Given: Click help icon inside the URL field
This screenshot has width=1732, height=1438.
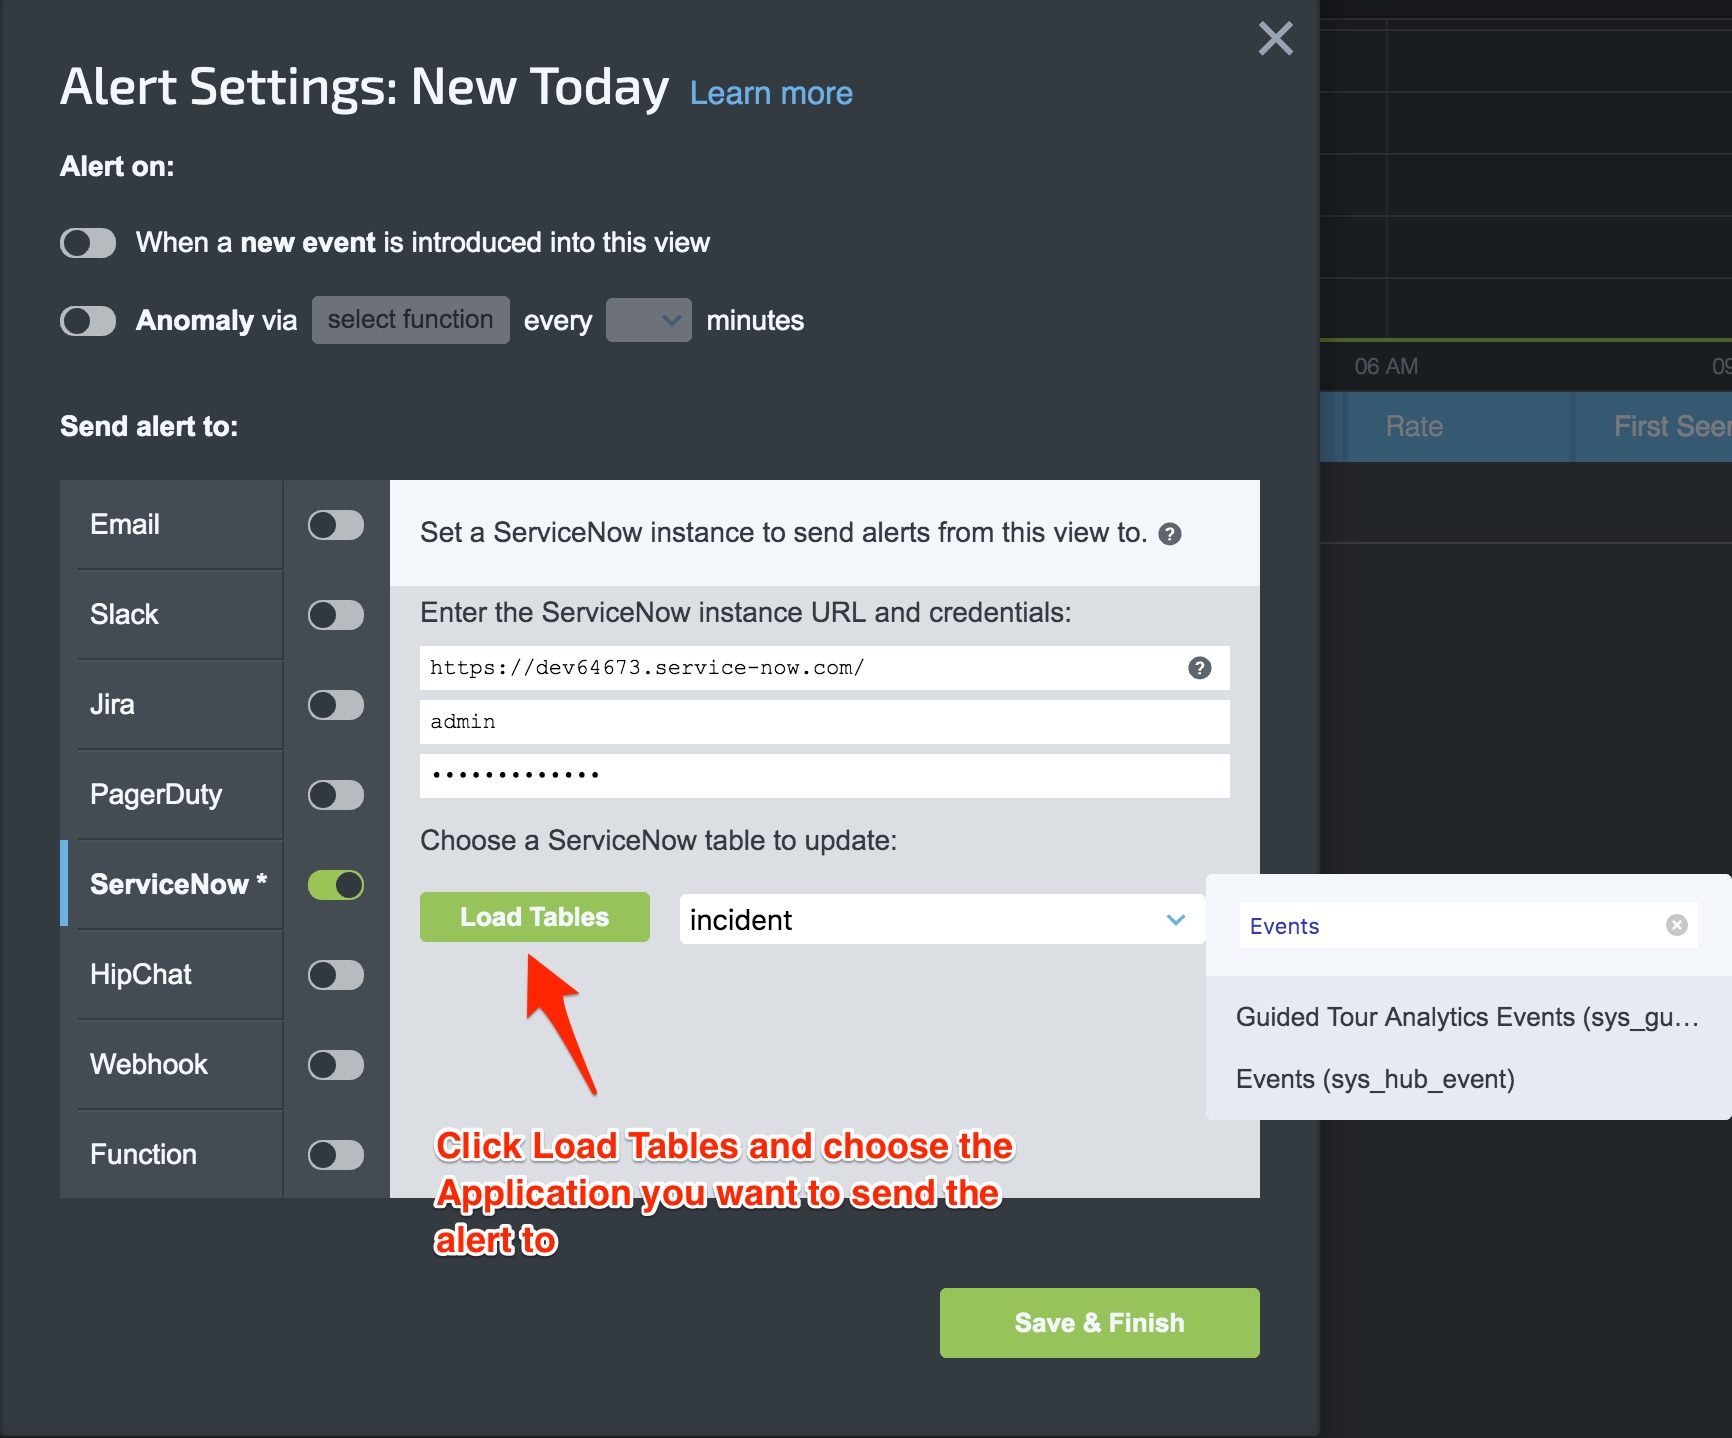Looking at the screenshot, I should point(1200,668).
